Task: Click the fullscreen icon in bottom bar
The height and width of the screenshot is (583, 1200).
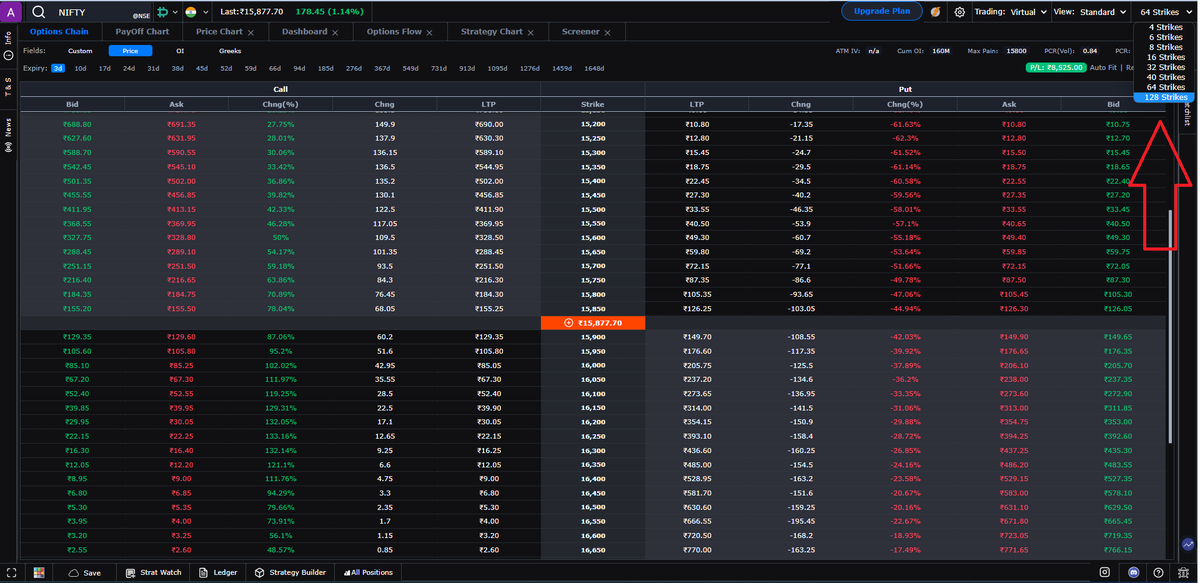Action: (x=12, y=573)
